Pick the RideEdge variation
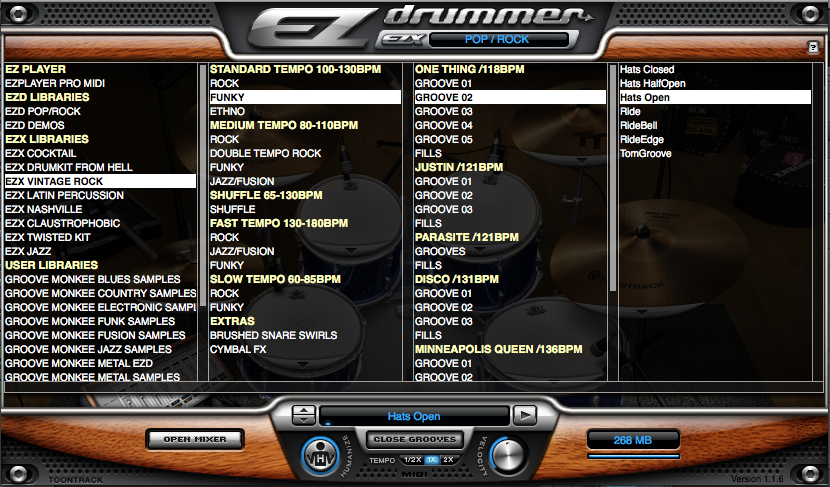The width and height of the screenshot is (830, 487). [715, 139]
